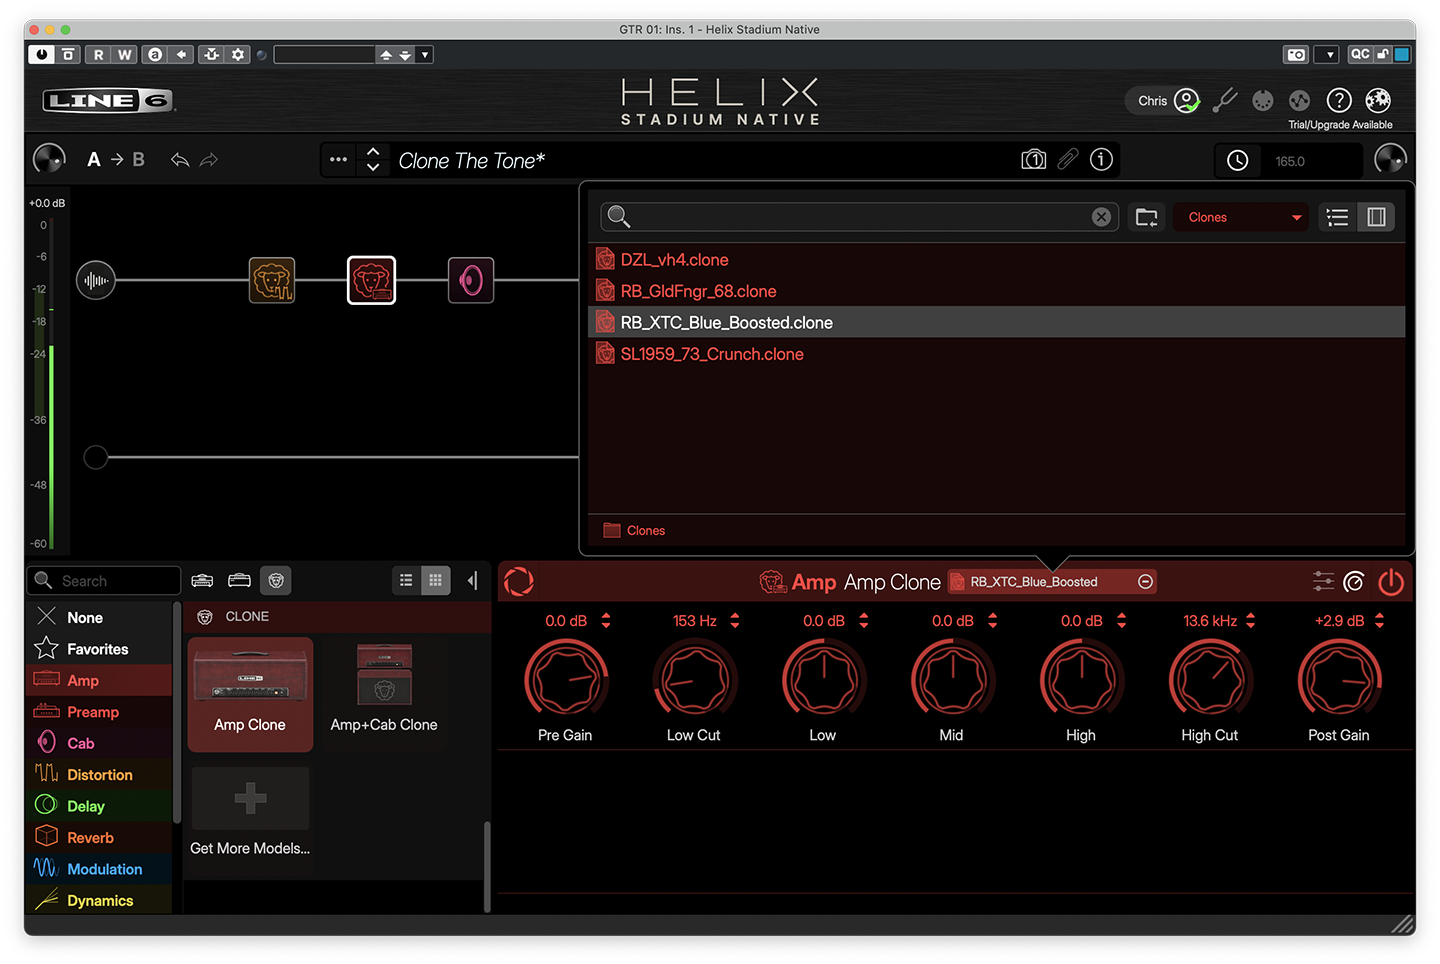
Task: Click the redo arrow
Action: 209,160
